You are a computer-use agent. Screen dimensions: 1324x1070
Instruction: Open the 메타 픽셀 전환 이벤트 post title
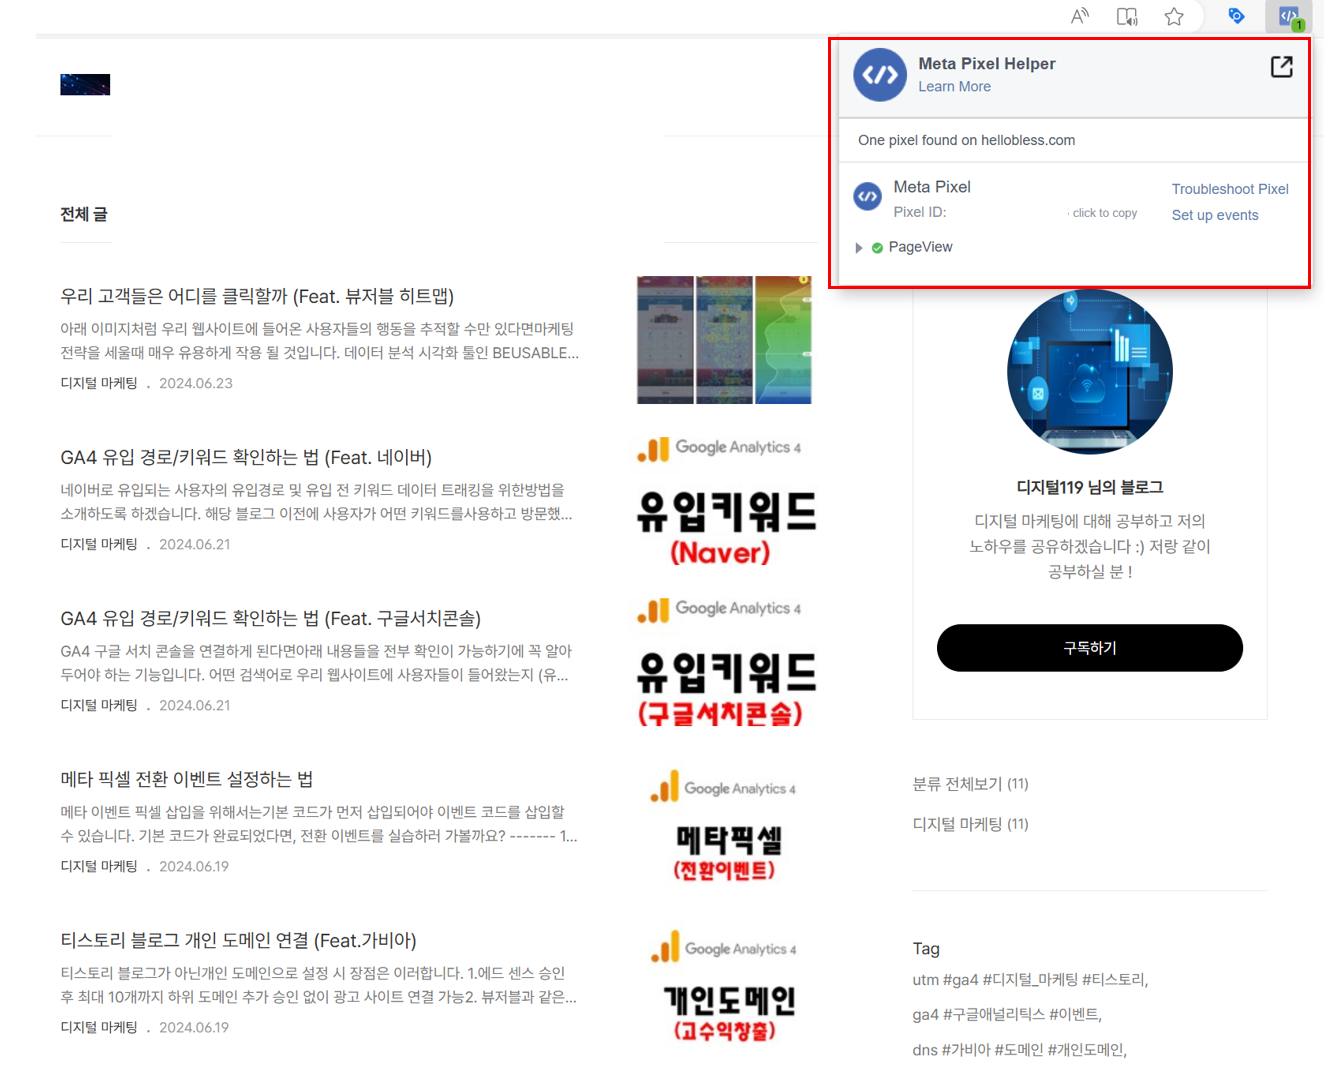coord(187,779)
